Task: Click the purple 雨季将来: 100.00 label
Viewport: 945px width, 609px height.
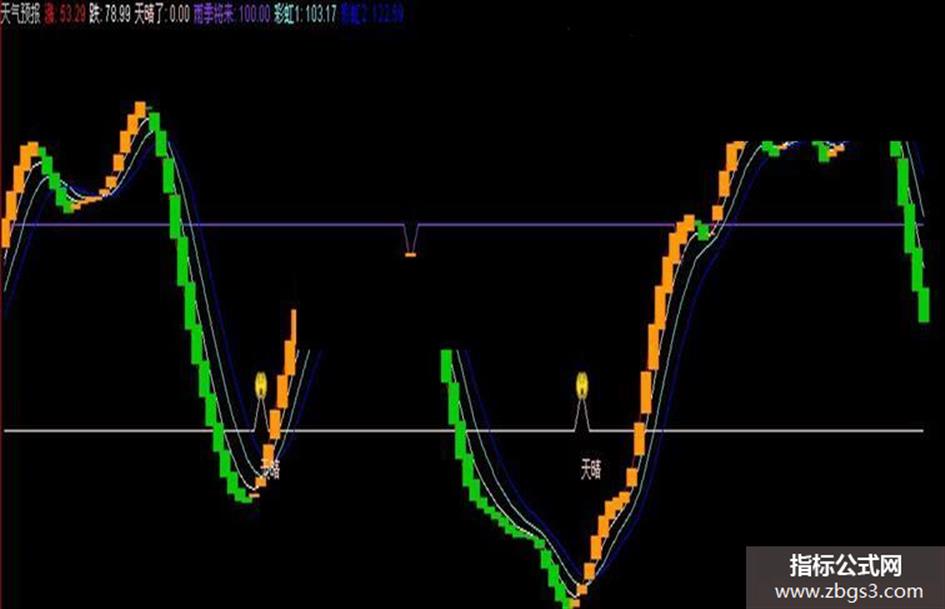Action: (x=231, y=14)
